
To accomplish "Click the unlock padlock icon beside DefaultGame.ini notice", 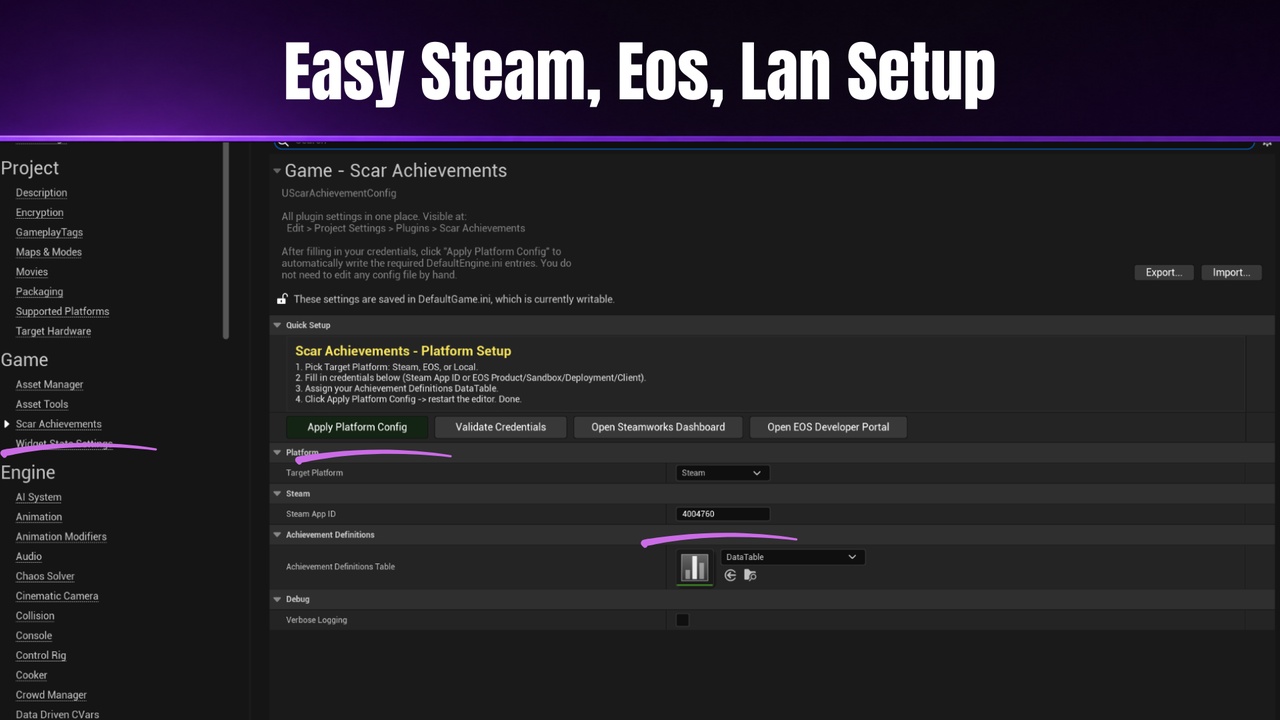I will (283, 299).
